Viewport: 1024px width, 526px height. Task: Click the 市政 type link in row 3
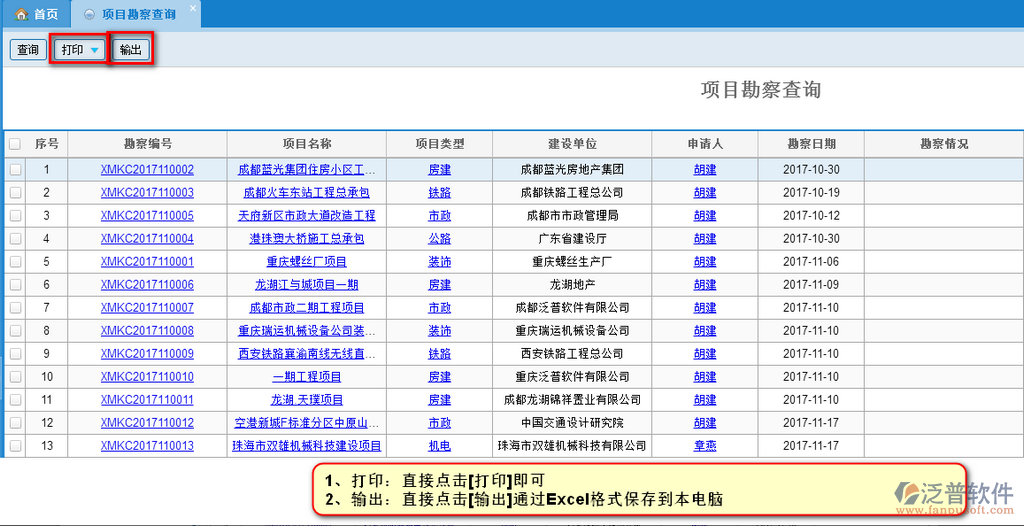[439, 216]
